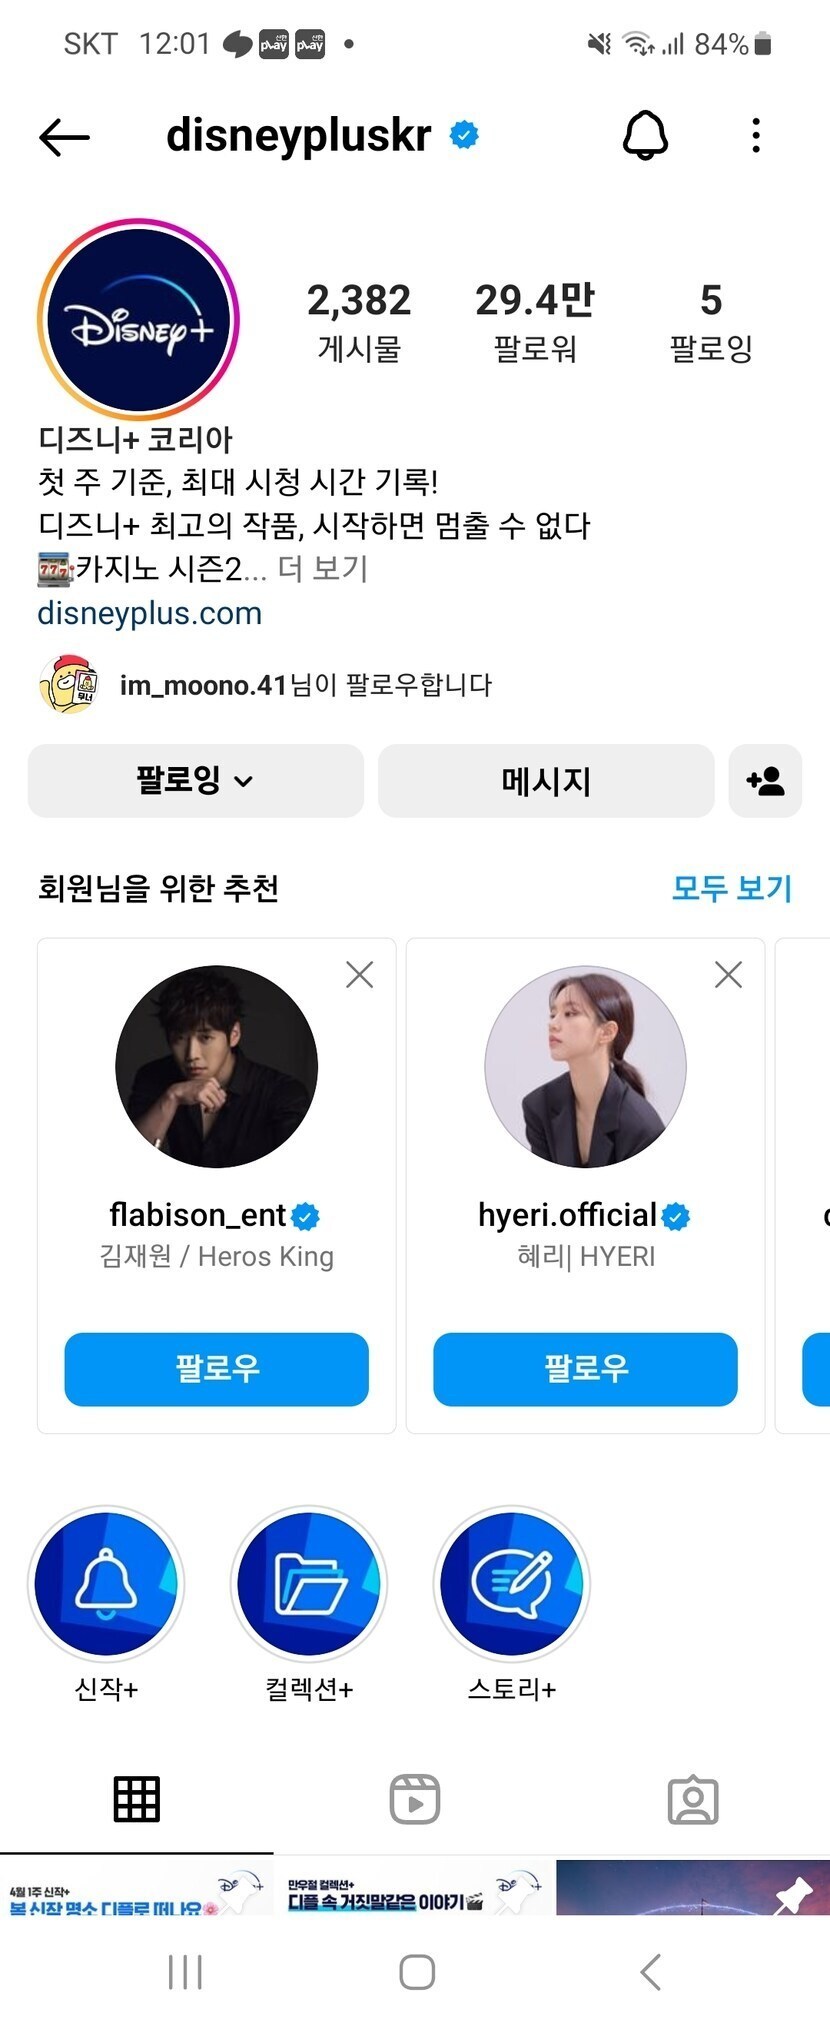Open the disneyplus.com link

(150, 613)
